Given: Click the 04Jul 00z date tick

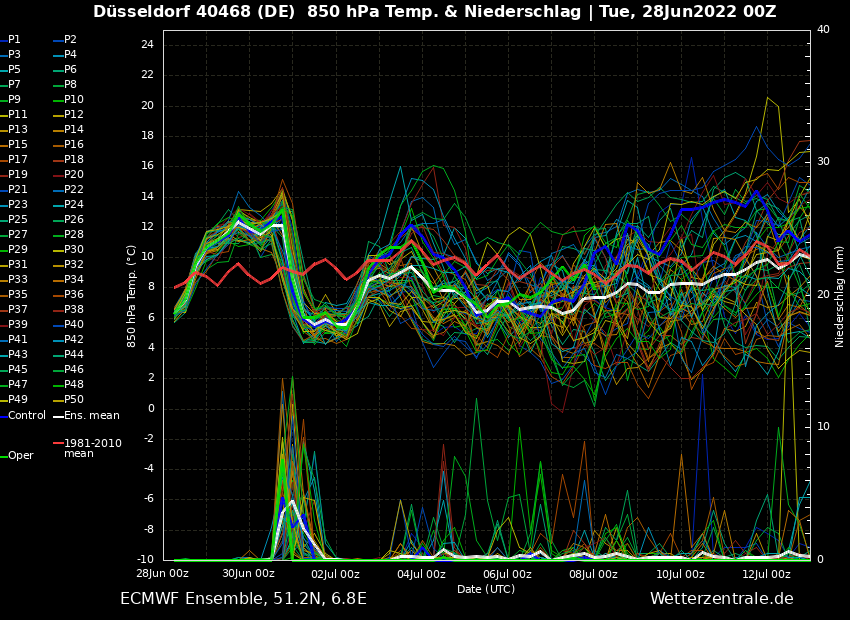Looking at the screenshot, I should (421, 574).
